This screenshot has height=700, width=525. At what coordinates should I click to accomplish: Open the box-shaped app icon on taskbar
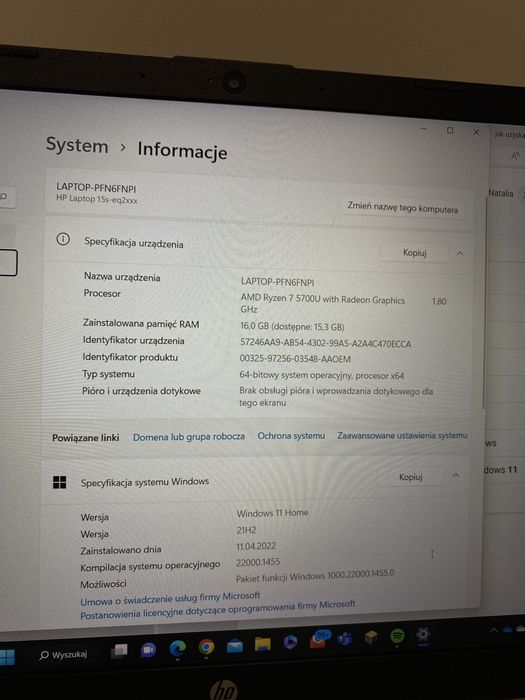coord(371,638)
